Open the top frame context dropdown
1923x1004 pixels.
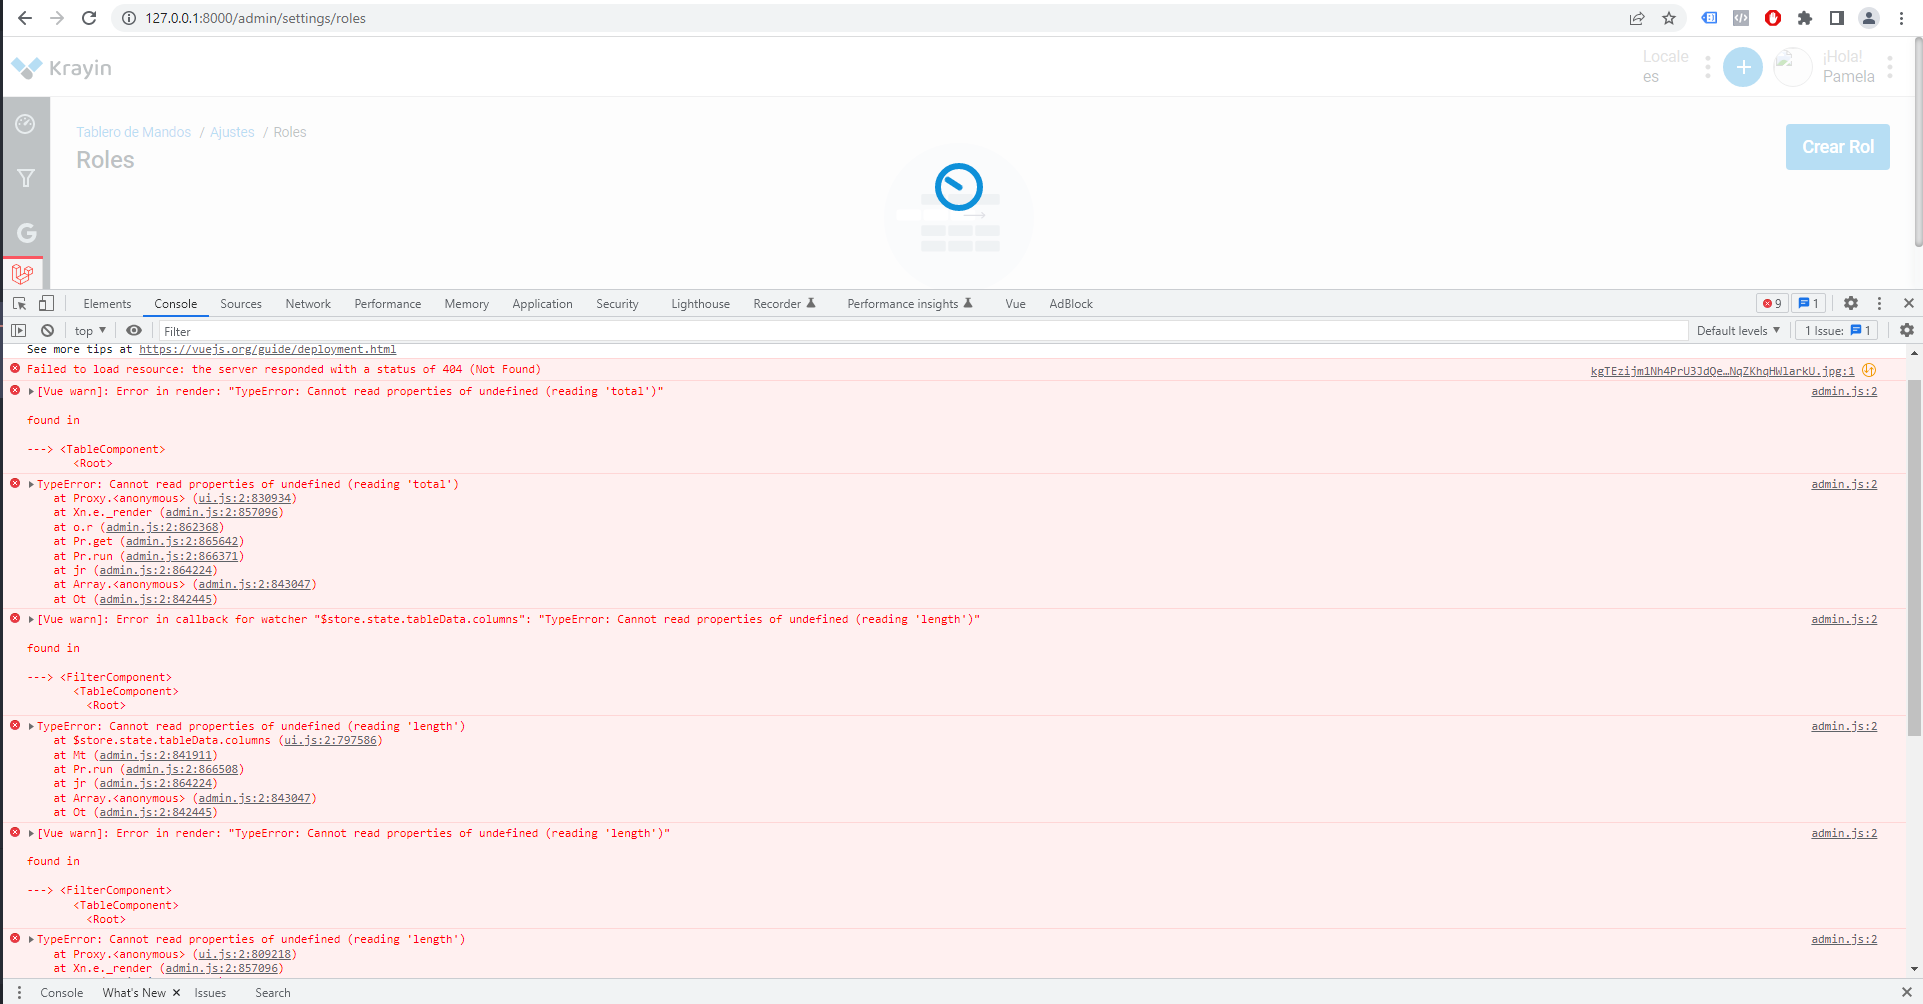pos(88,330)
